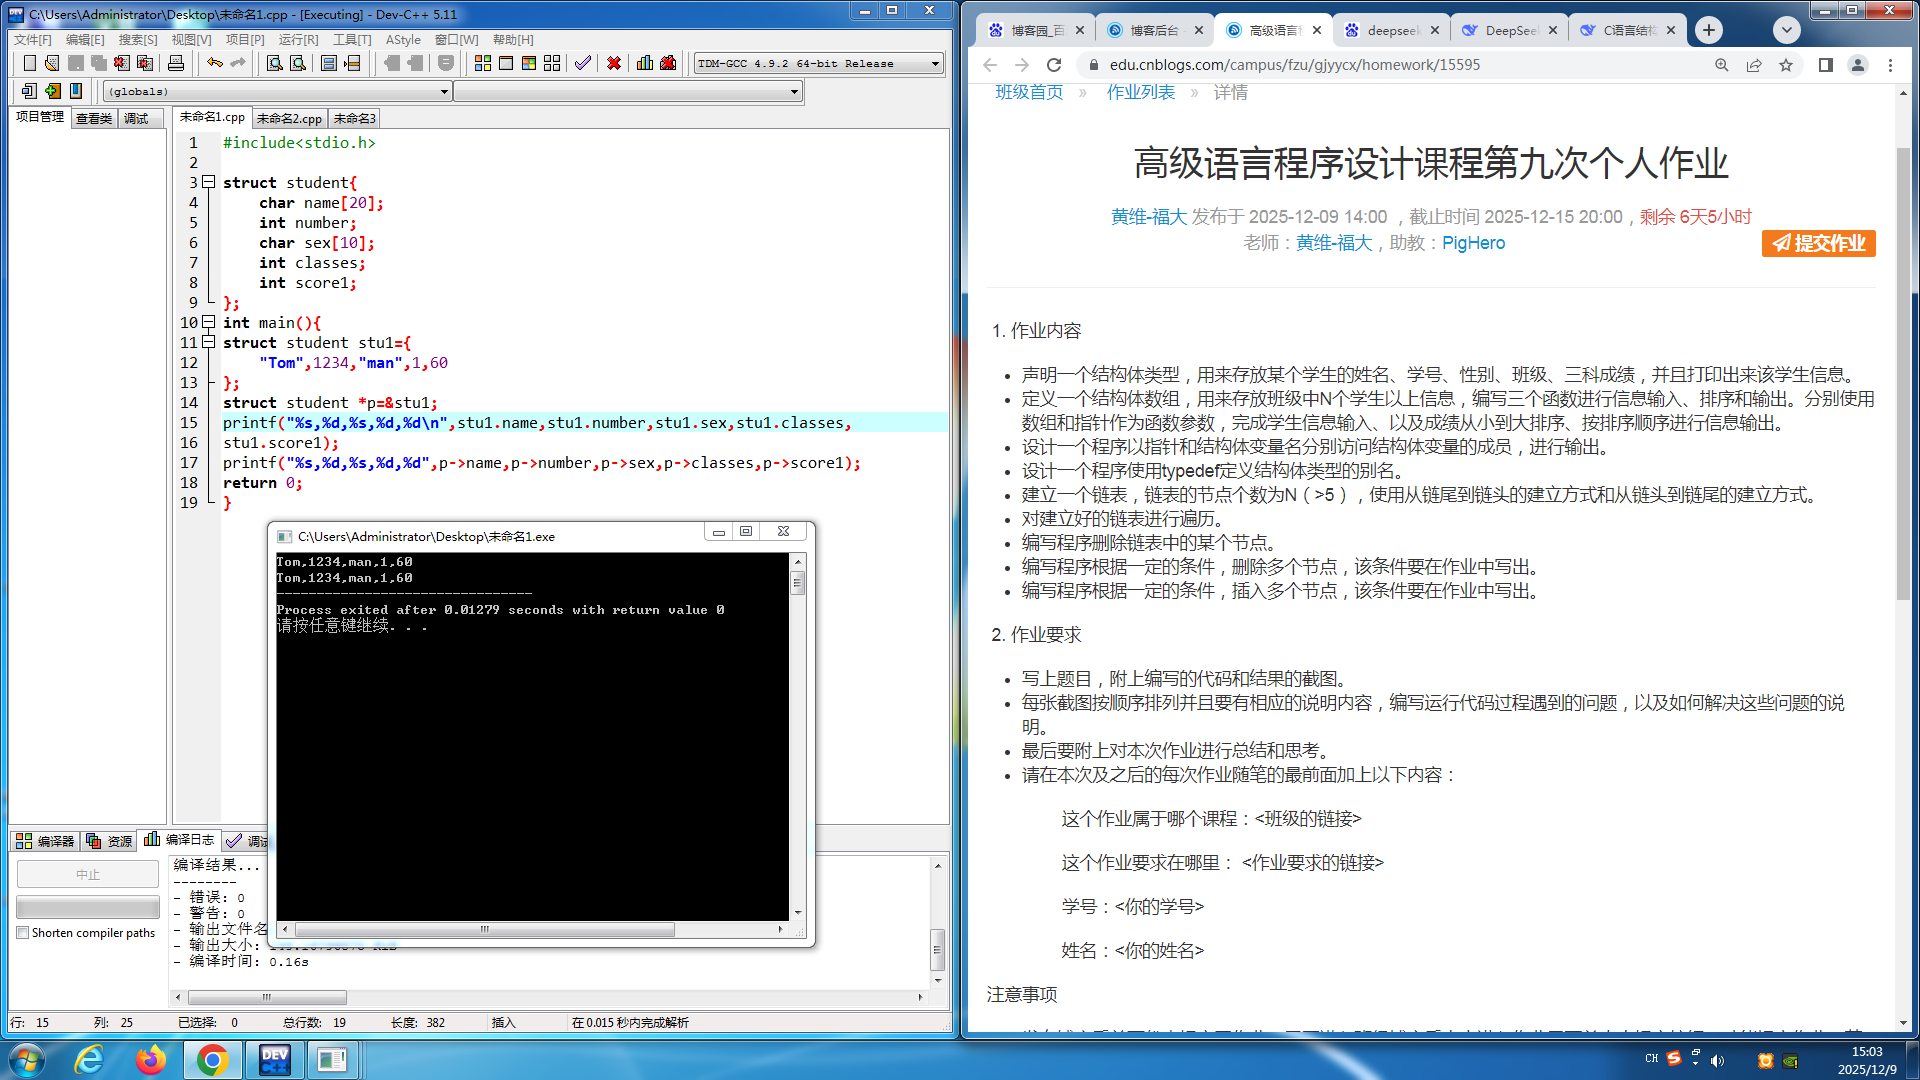The height and width of the screenshot is (1080, 1920).
Task: Open the TDM-GCC compiler set dropdown
Action: coord(935,63)
